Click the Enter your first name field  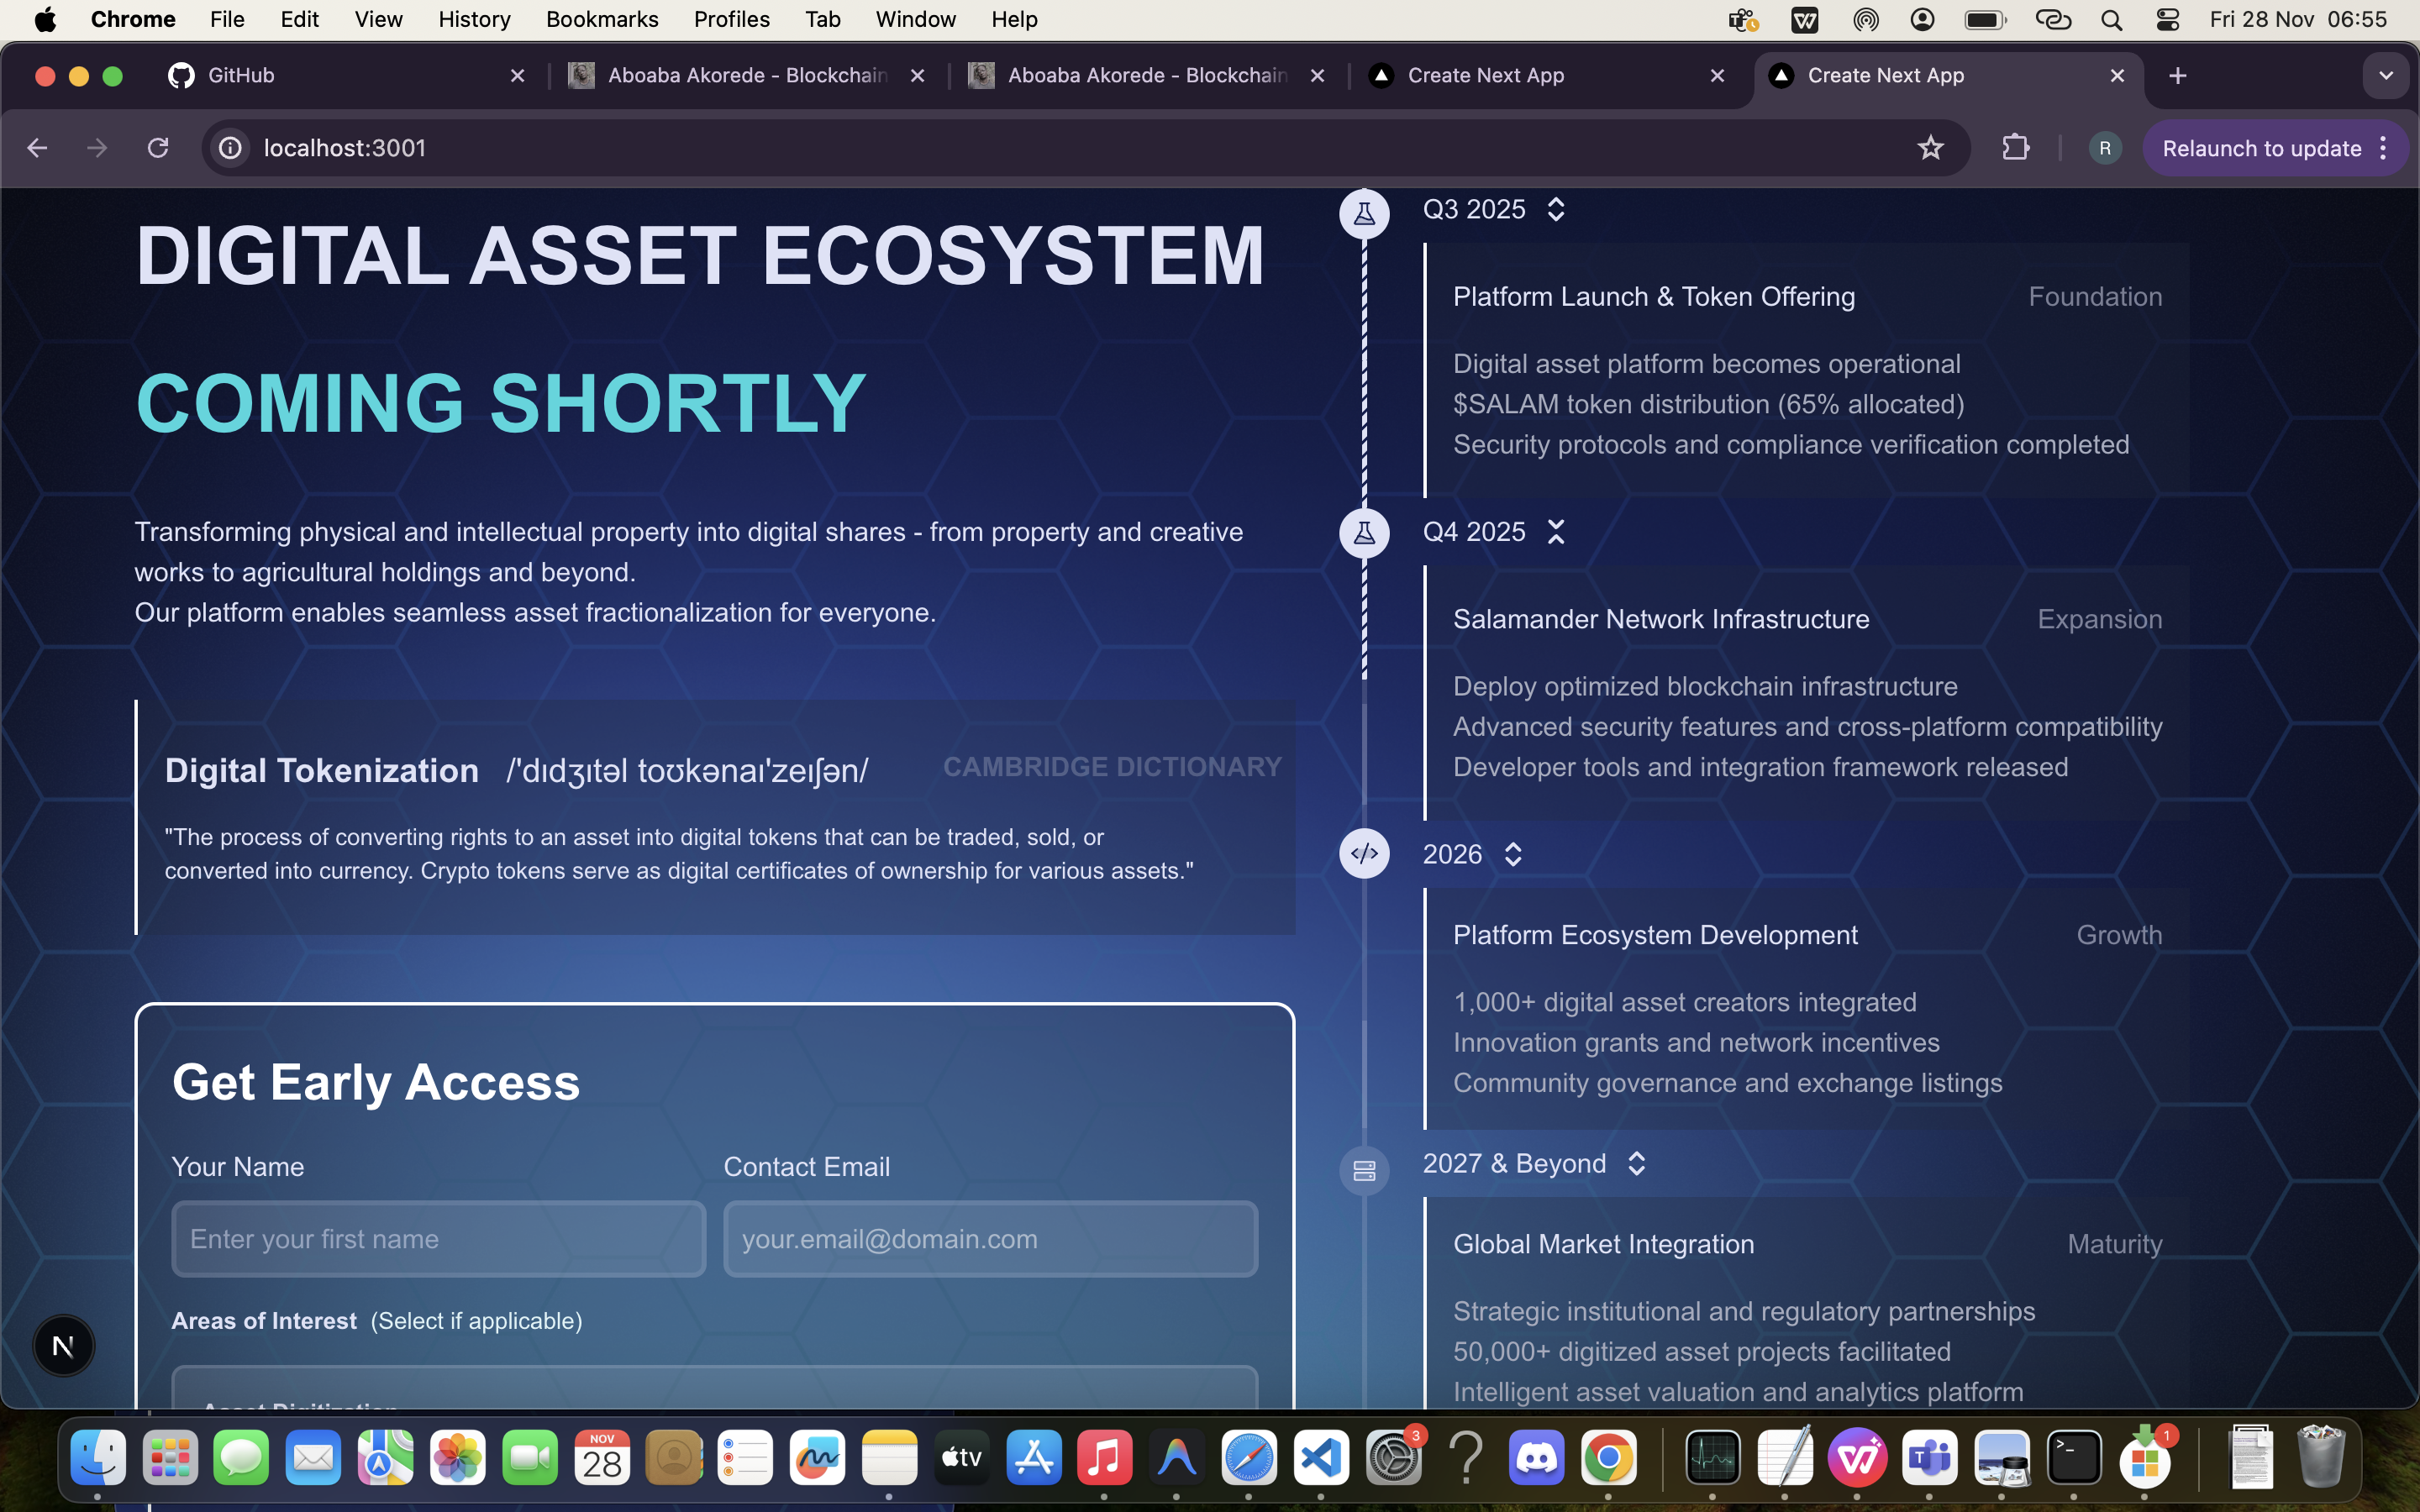point(439,1238)
